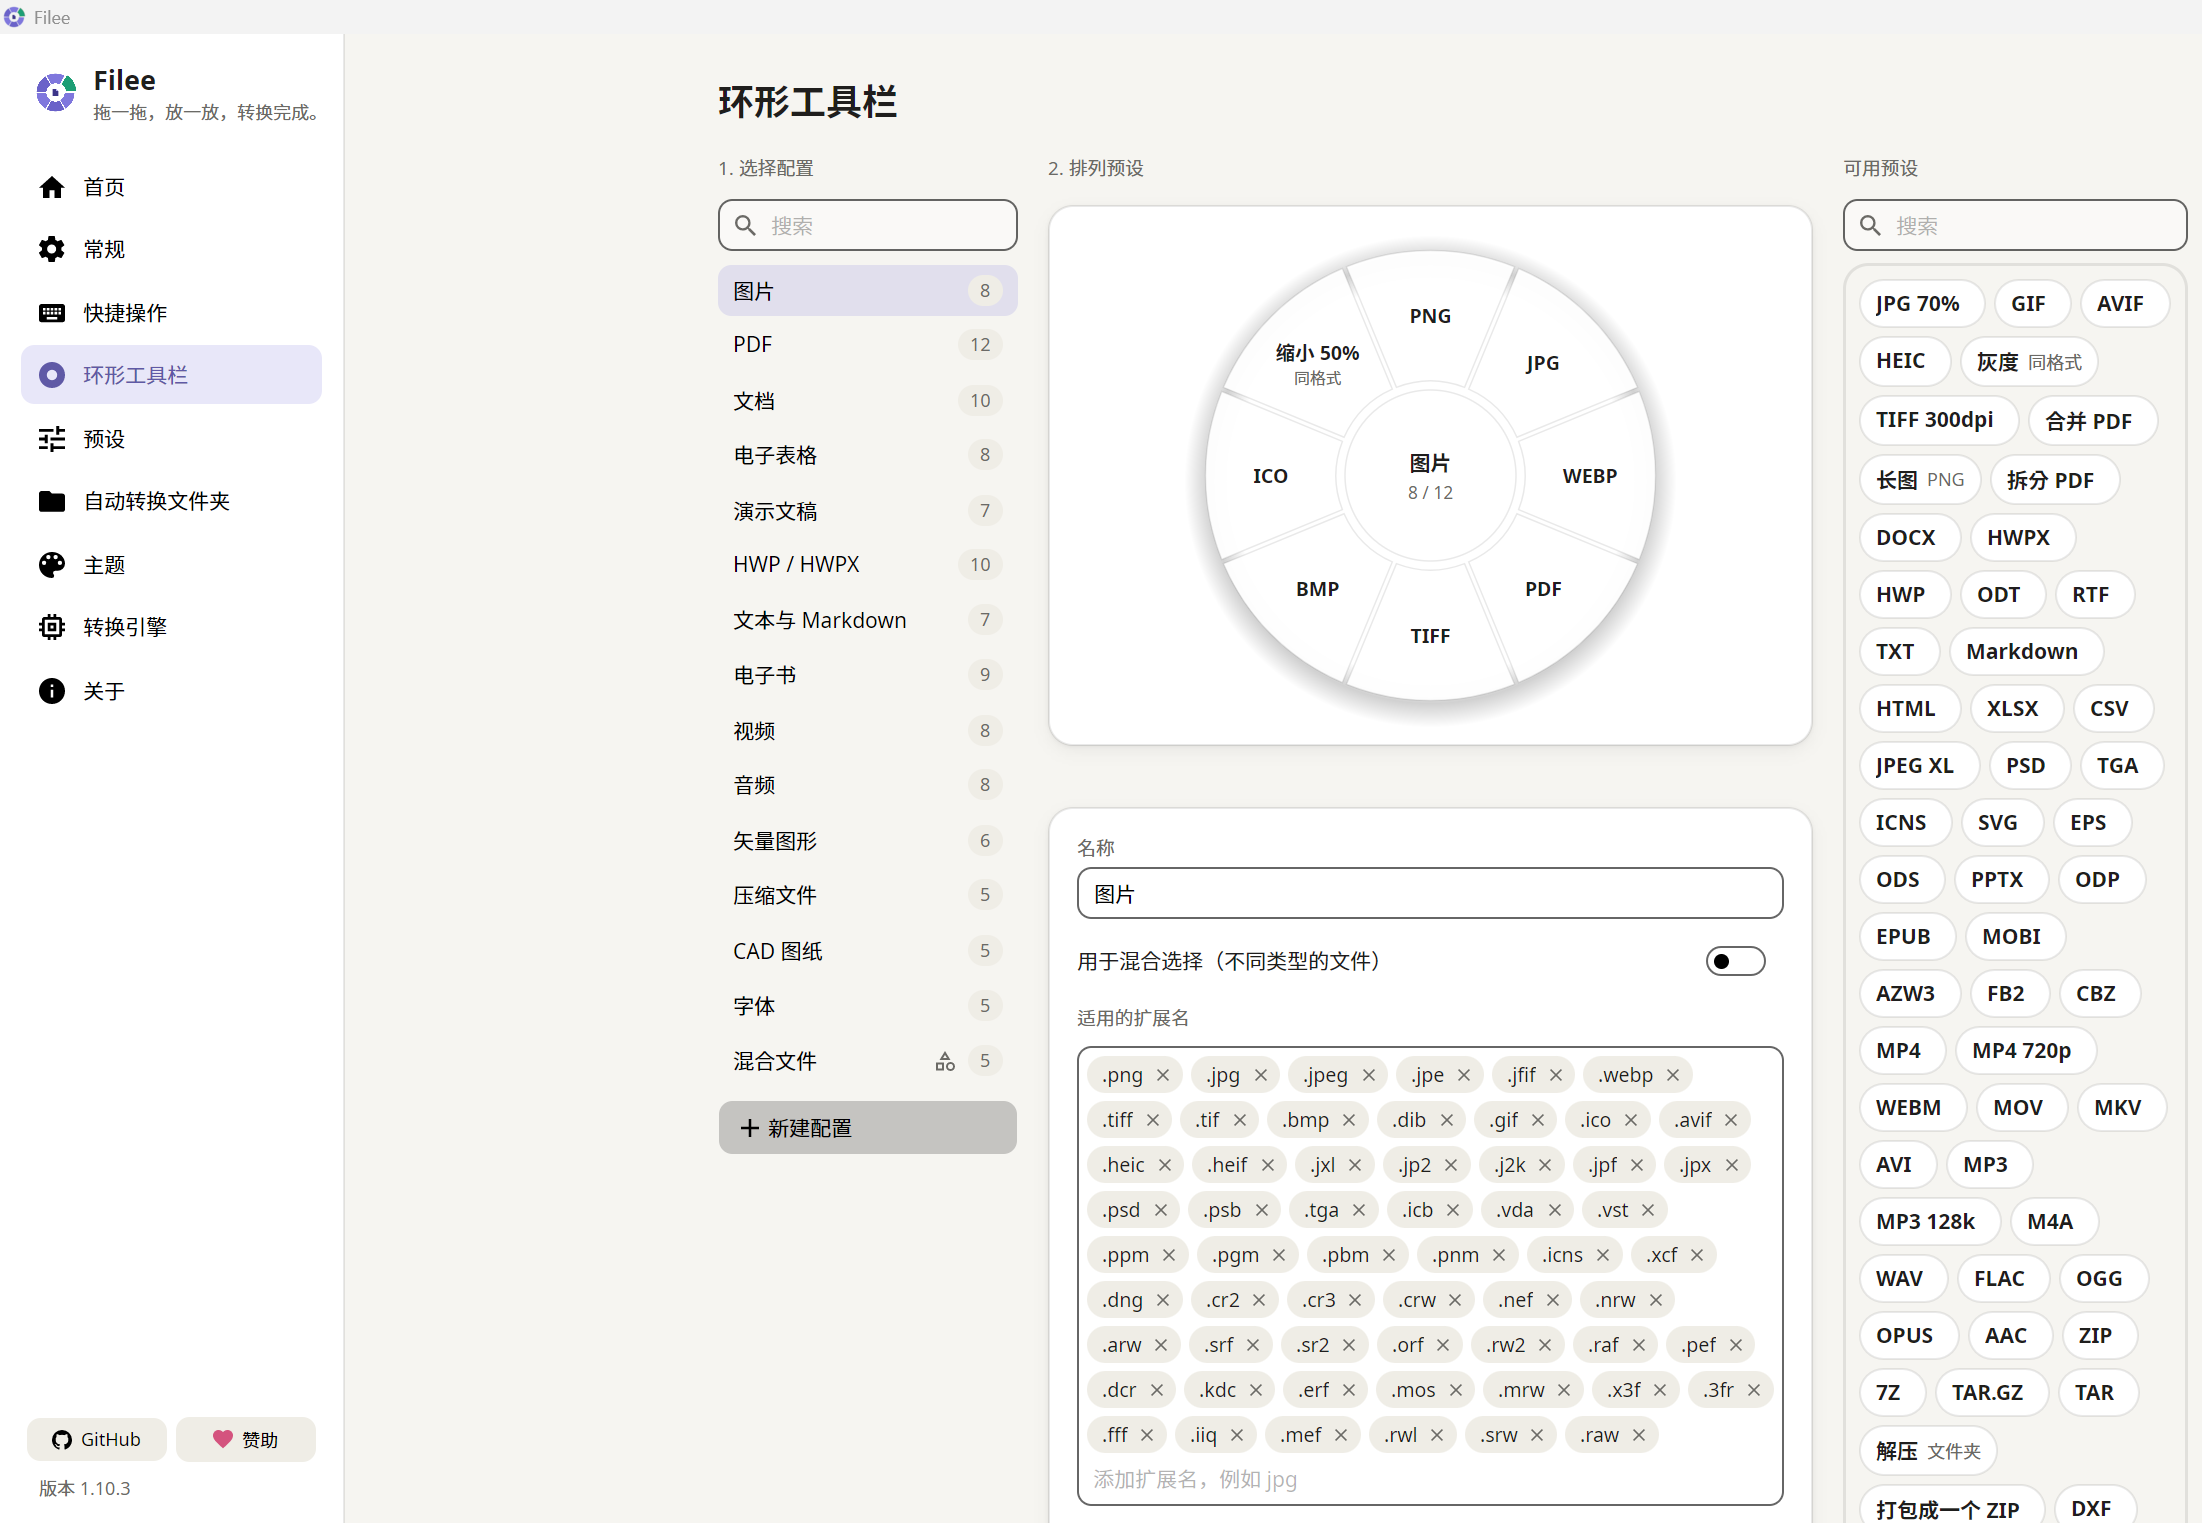Viewport: 2202px width, 1523px height.
Task: Click the 名称 text field
Action: tap(1430, 894)
